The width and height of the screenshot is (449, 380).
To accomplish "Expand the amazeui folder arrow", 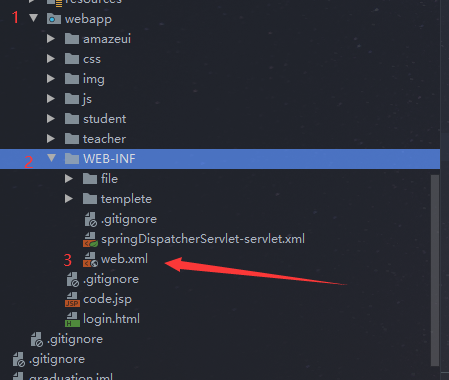I will pos(51,39).
